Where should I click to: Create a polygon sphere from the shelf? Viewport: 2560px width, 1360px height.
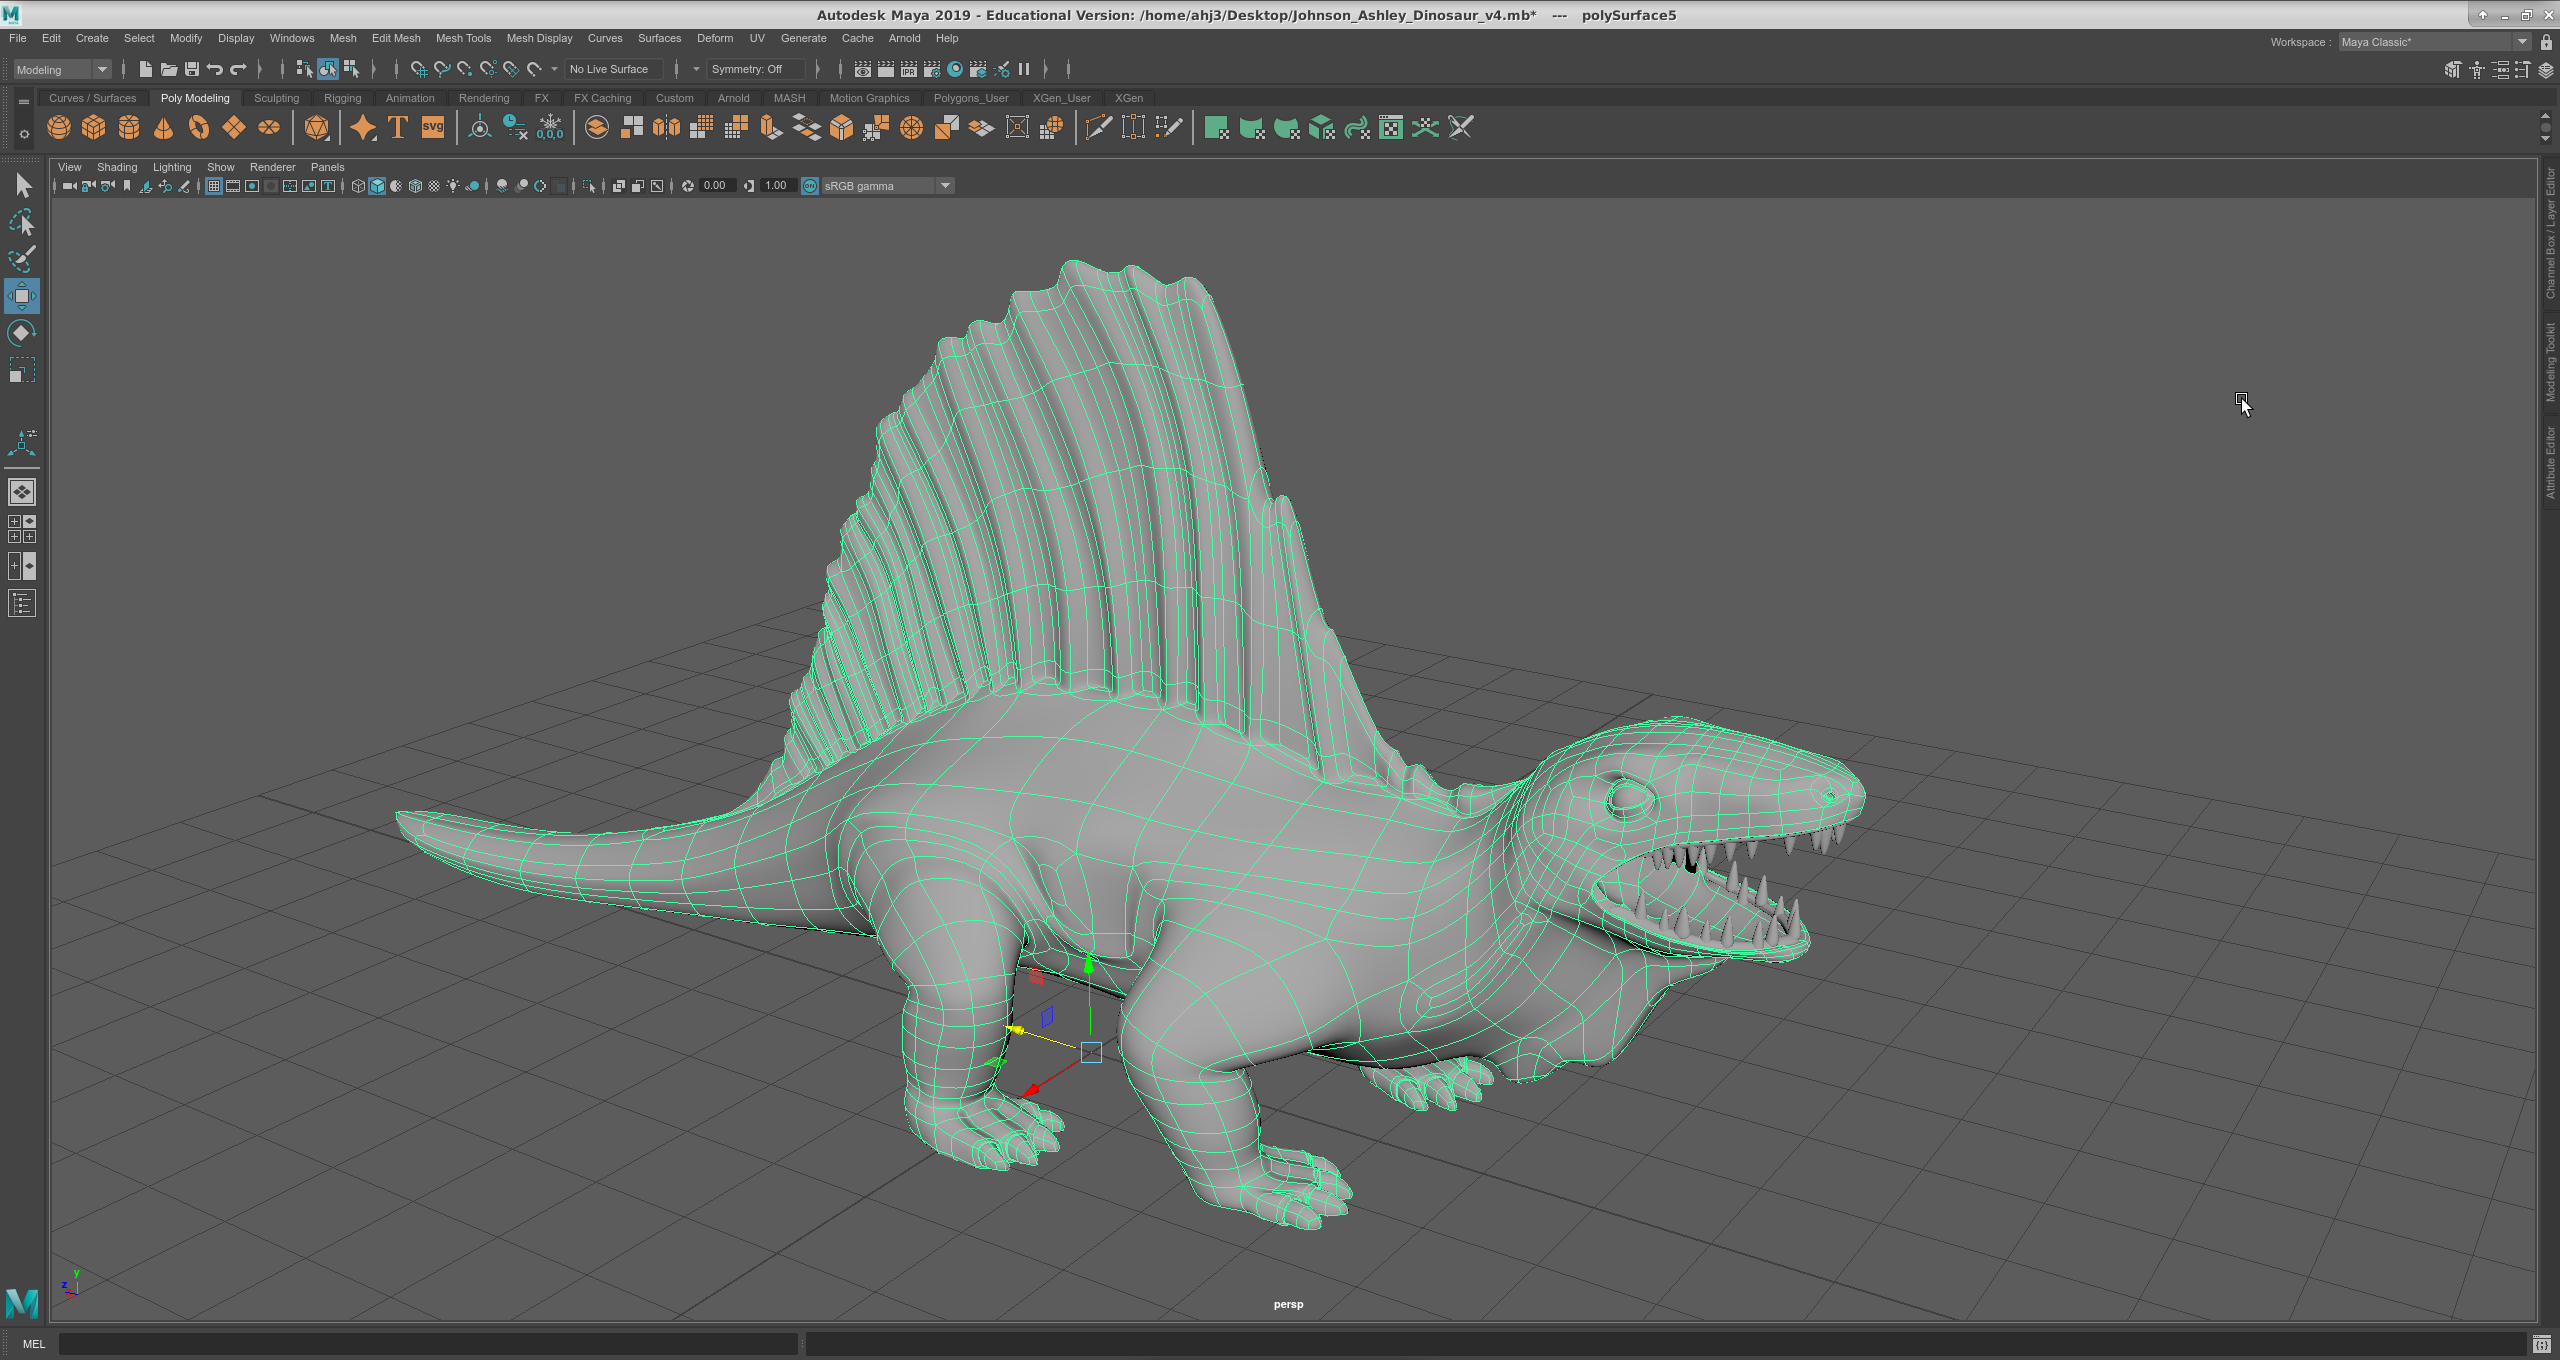point(59,128)
